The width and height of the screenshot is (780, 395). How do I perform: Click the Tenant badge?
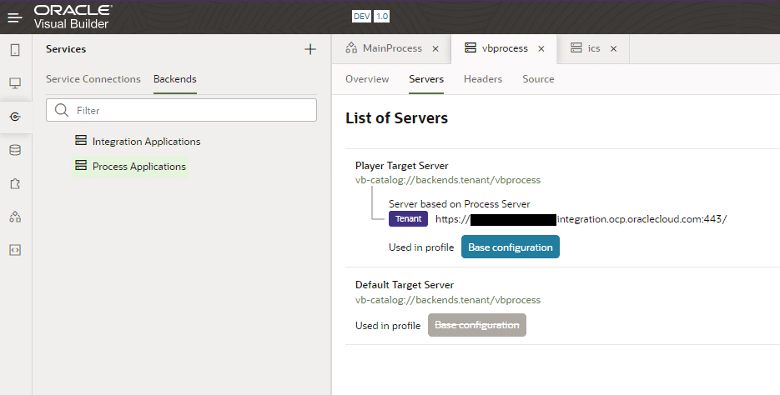tap(408, 219)
